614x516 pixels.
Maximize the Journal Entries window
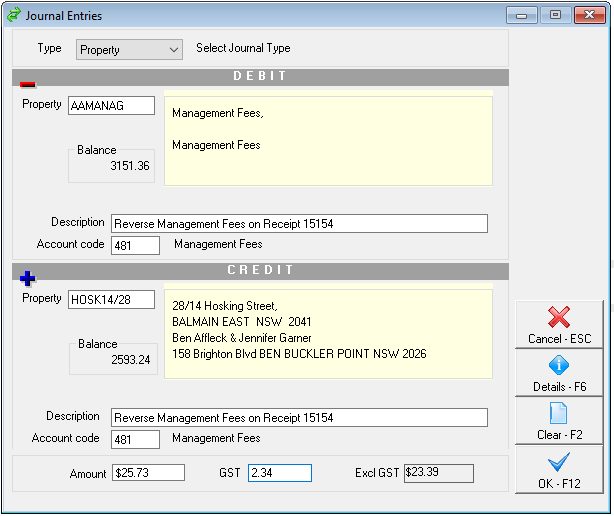[x=555, y=15]
